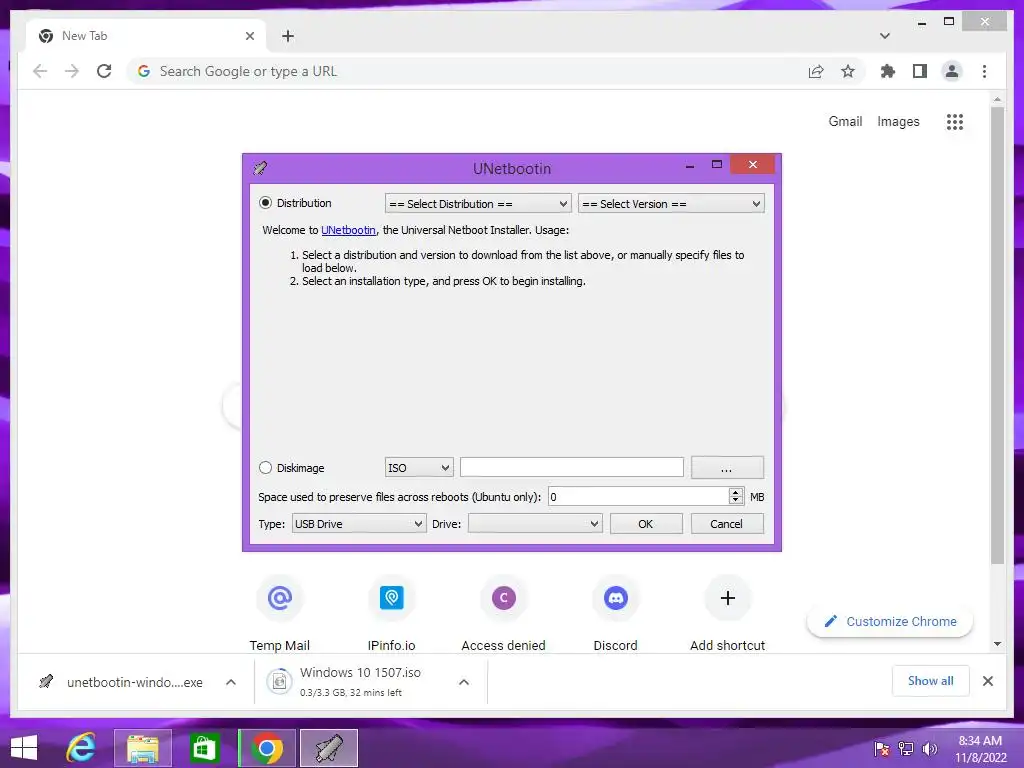Select the Distribution radio button
Image resolution: width=1024 pixels, height=768 pixels.
tap(265, 203)
